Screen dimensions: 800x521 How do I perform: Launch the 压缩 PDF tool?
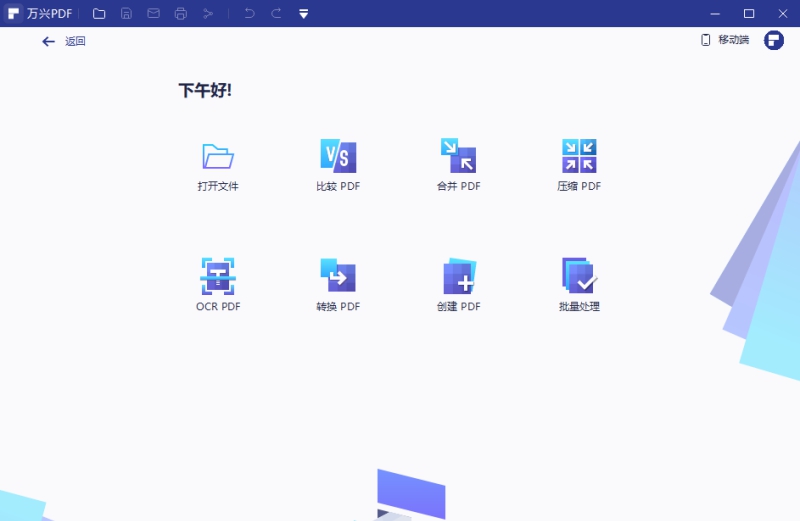[579, 165]
